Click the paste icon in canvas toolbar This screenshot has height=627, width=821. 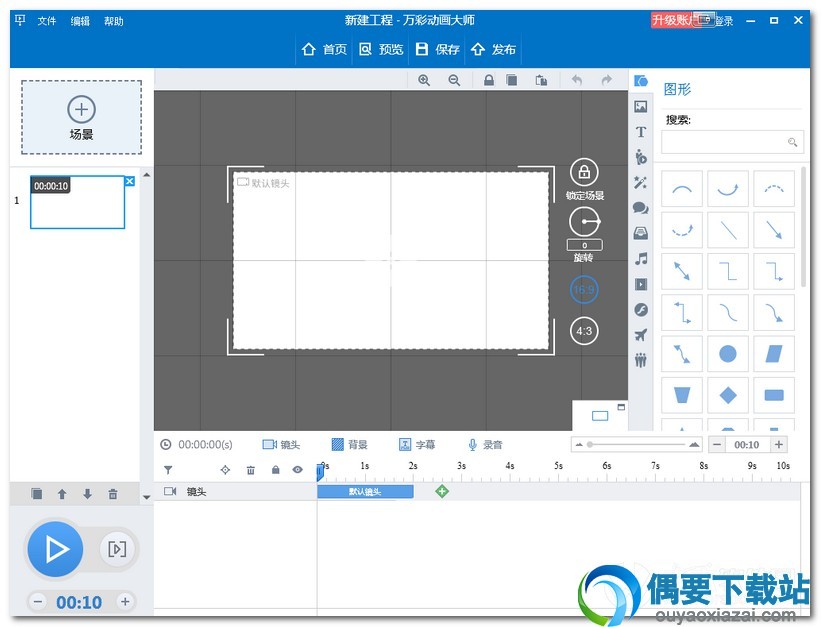(541, 80)
